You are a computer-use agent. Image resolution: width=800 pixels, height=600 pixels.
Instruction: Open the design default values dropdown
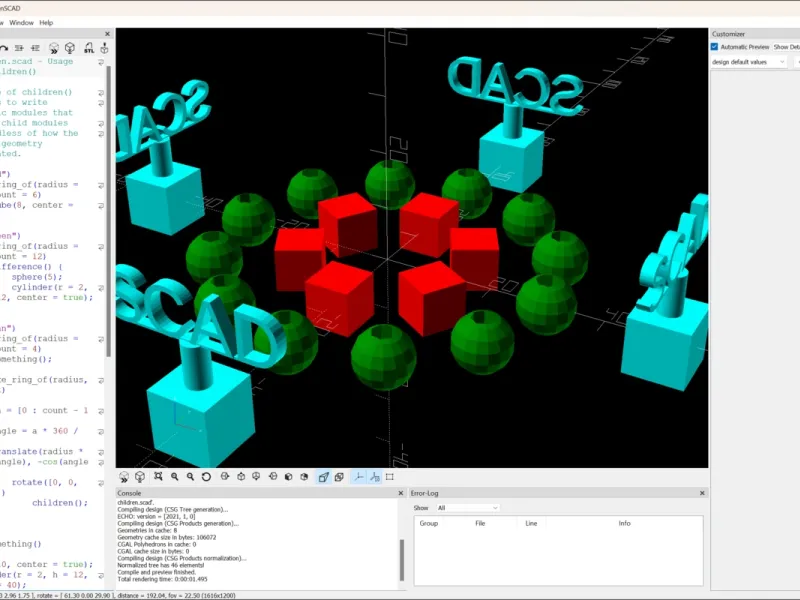(x=748, y=62)
